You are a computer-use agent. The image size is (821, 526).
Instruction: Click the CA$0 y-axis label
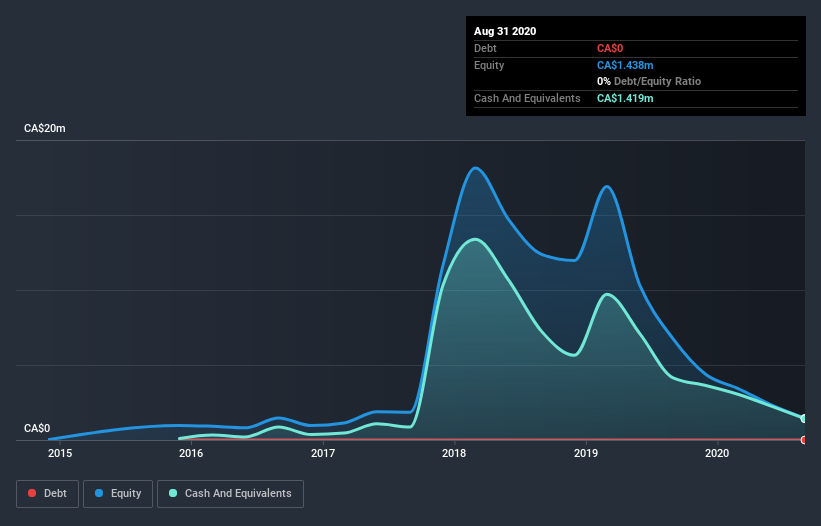(x=37, y=428)
